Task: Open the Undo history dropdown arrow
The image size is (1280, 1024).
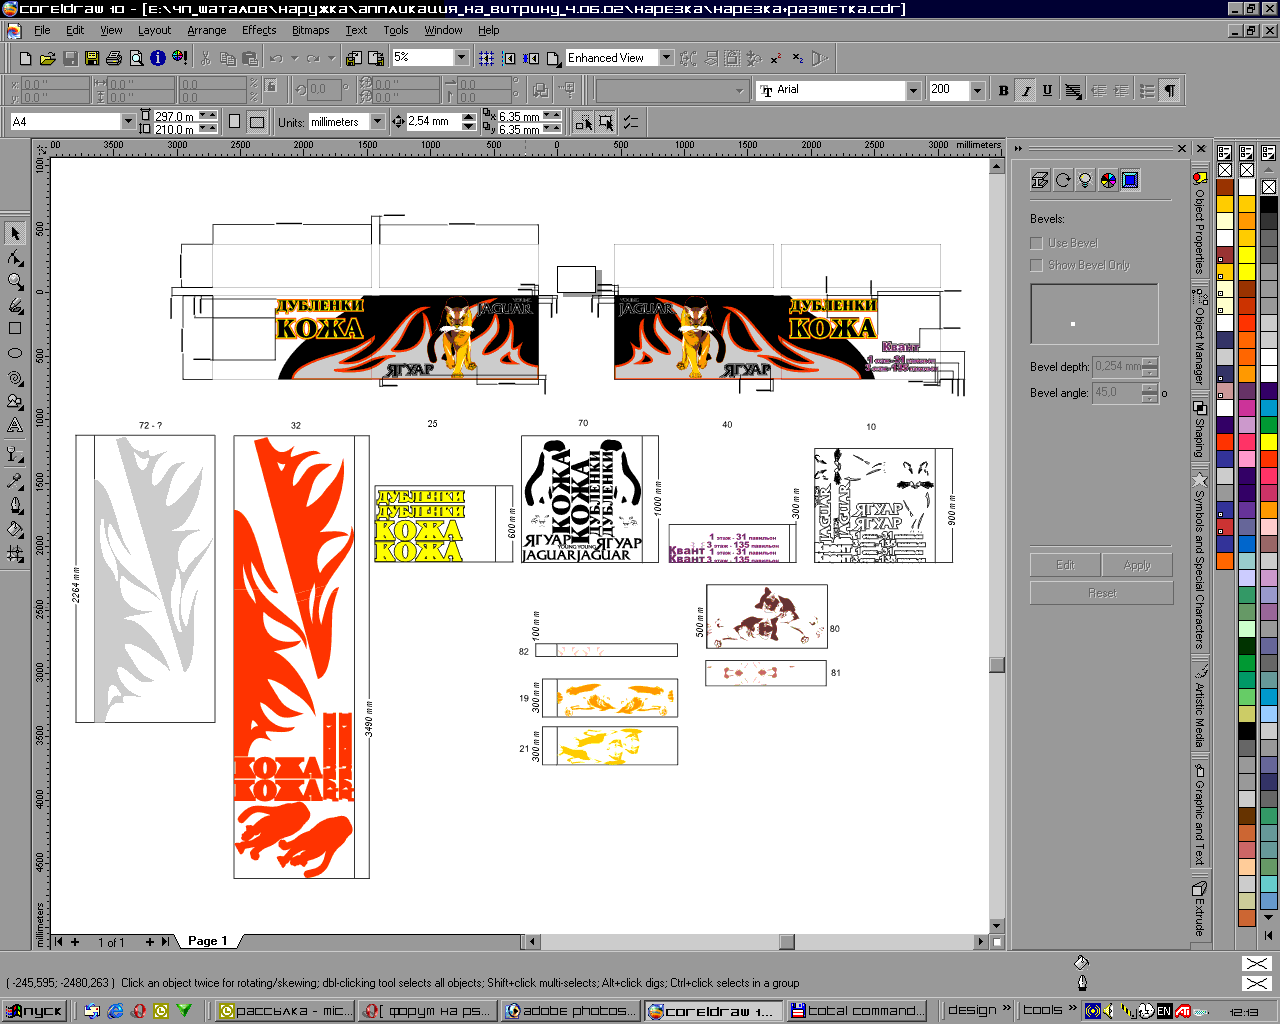Action: [x=295, y=58]
